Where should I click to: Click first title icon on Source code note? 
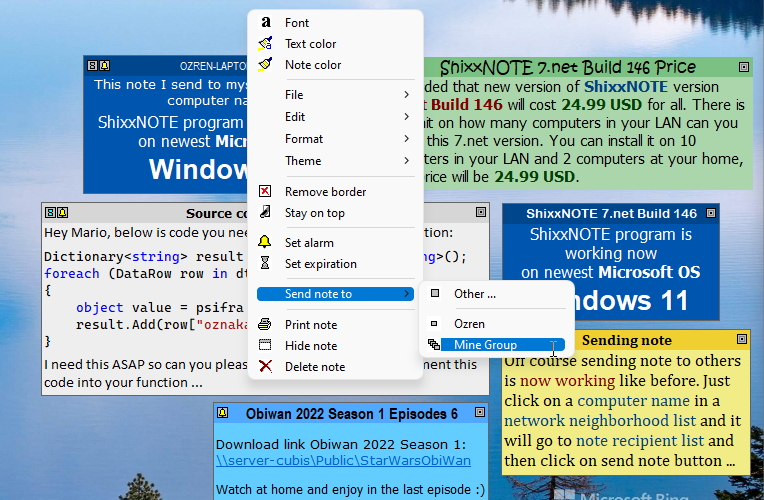click(x=50, y=212)
